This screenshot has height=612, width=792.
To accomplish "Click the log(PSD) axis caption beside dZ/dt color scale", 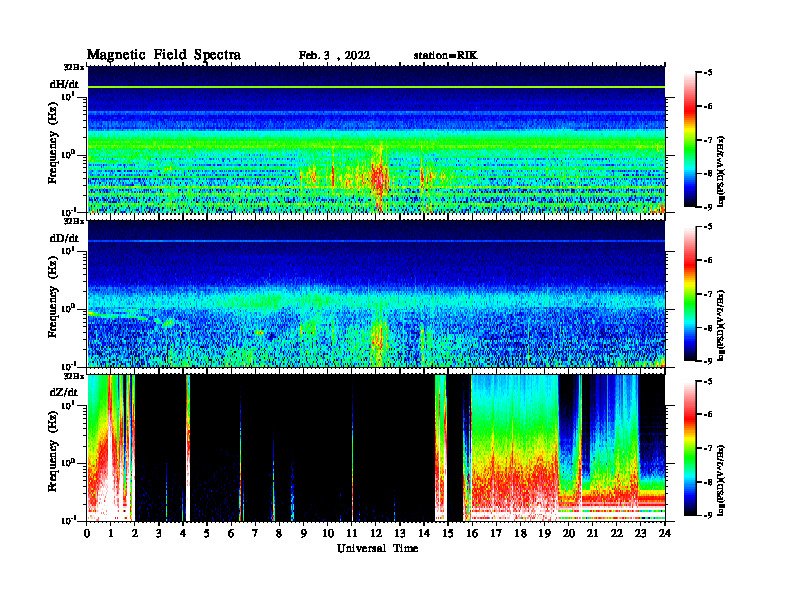I will [722, 480].
